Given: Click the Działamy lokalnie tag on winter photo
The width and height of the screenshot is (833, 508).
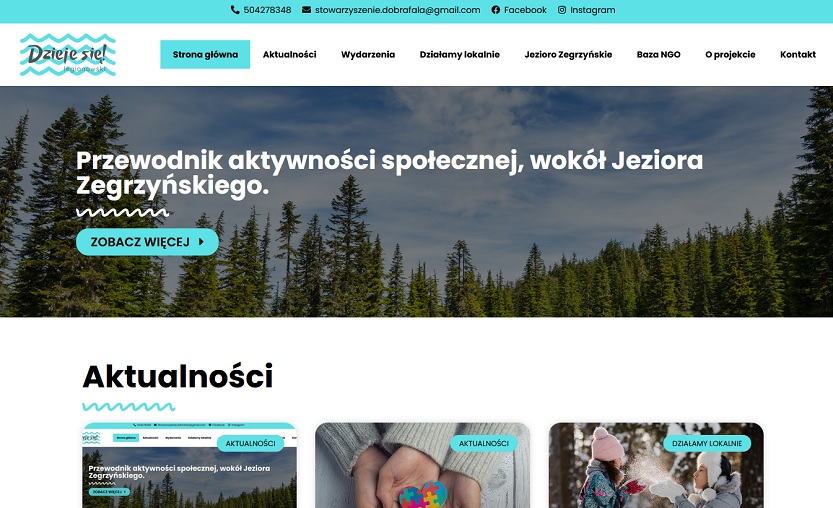Looking at the screenshot, I should pyautogui.click(x=707, y=443).
